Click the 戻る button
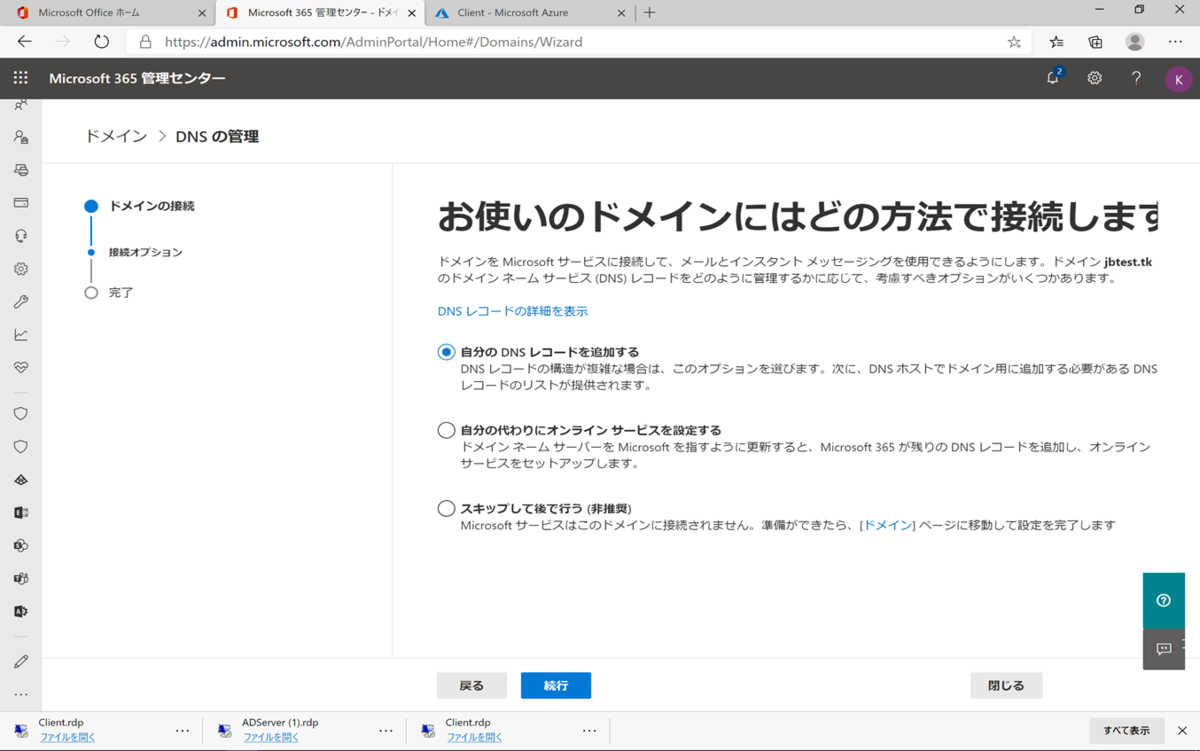1200x751 pixels. tap(472, 685)
